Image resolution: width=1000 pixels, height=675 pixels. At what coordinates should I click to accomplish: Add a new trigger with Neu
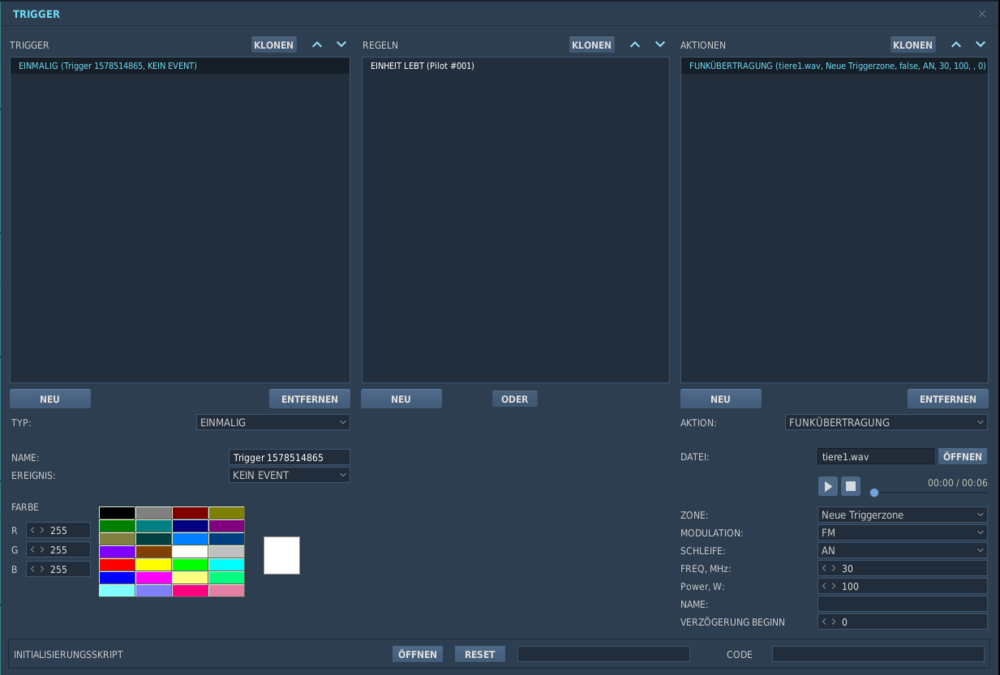(50, 399)
